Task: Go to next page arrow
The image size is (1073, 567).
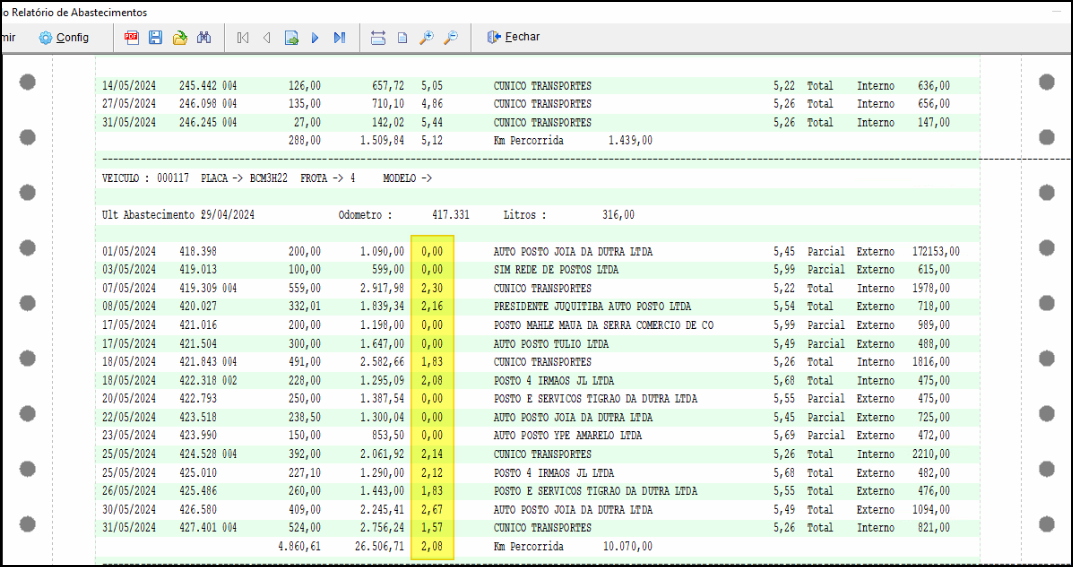Action: click(315, 38)
